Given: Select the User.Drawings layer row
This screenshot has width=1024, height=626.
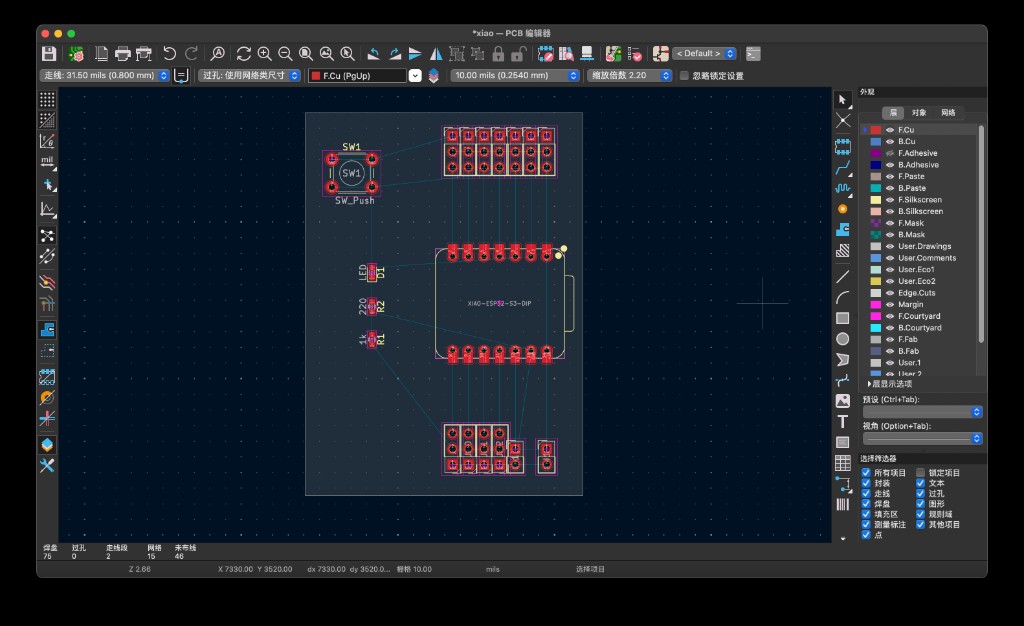Looking at the screenshot, I should (920, 247).
